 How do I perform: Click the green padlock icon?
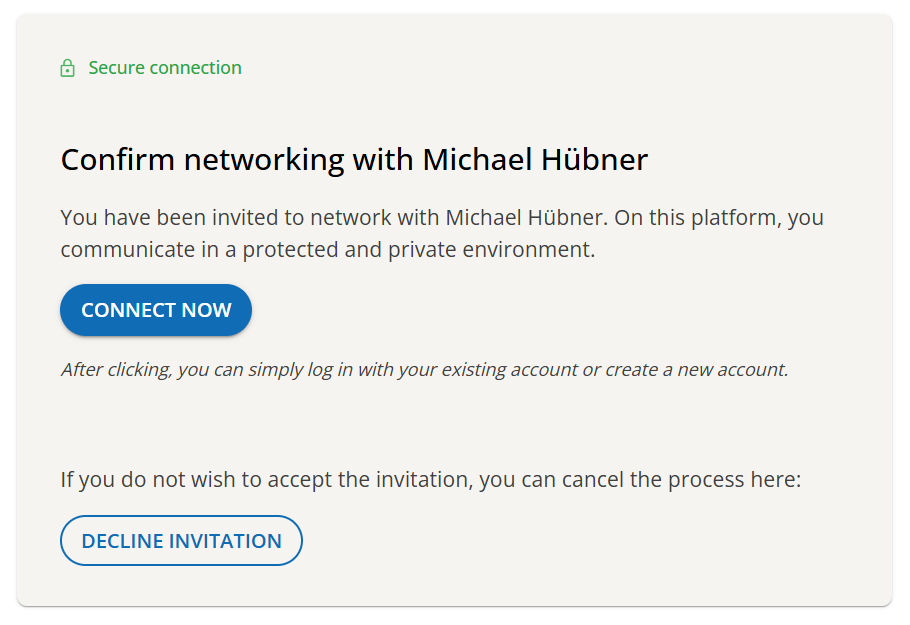67,68
